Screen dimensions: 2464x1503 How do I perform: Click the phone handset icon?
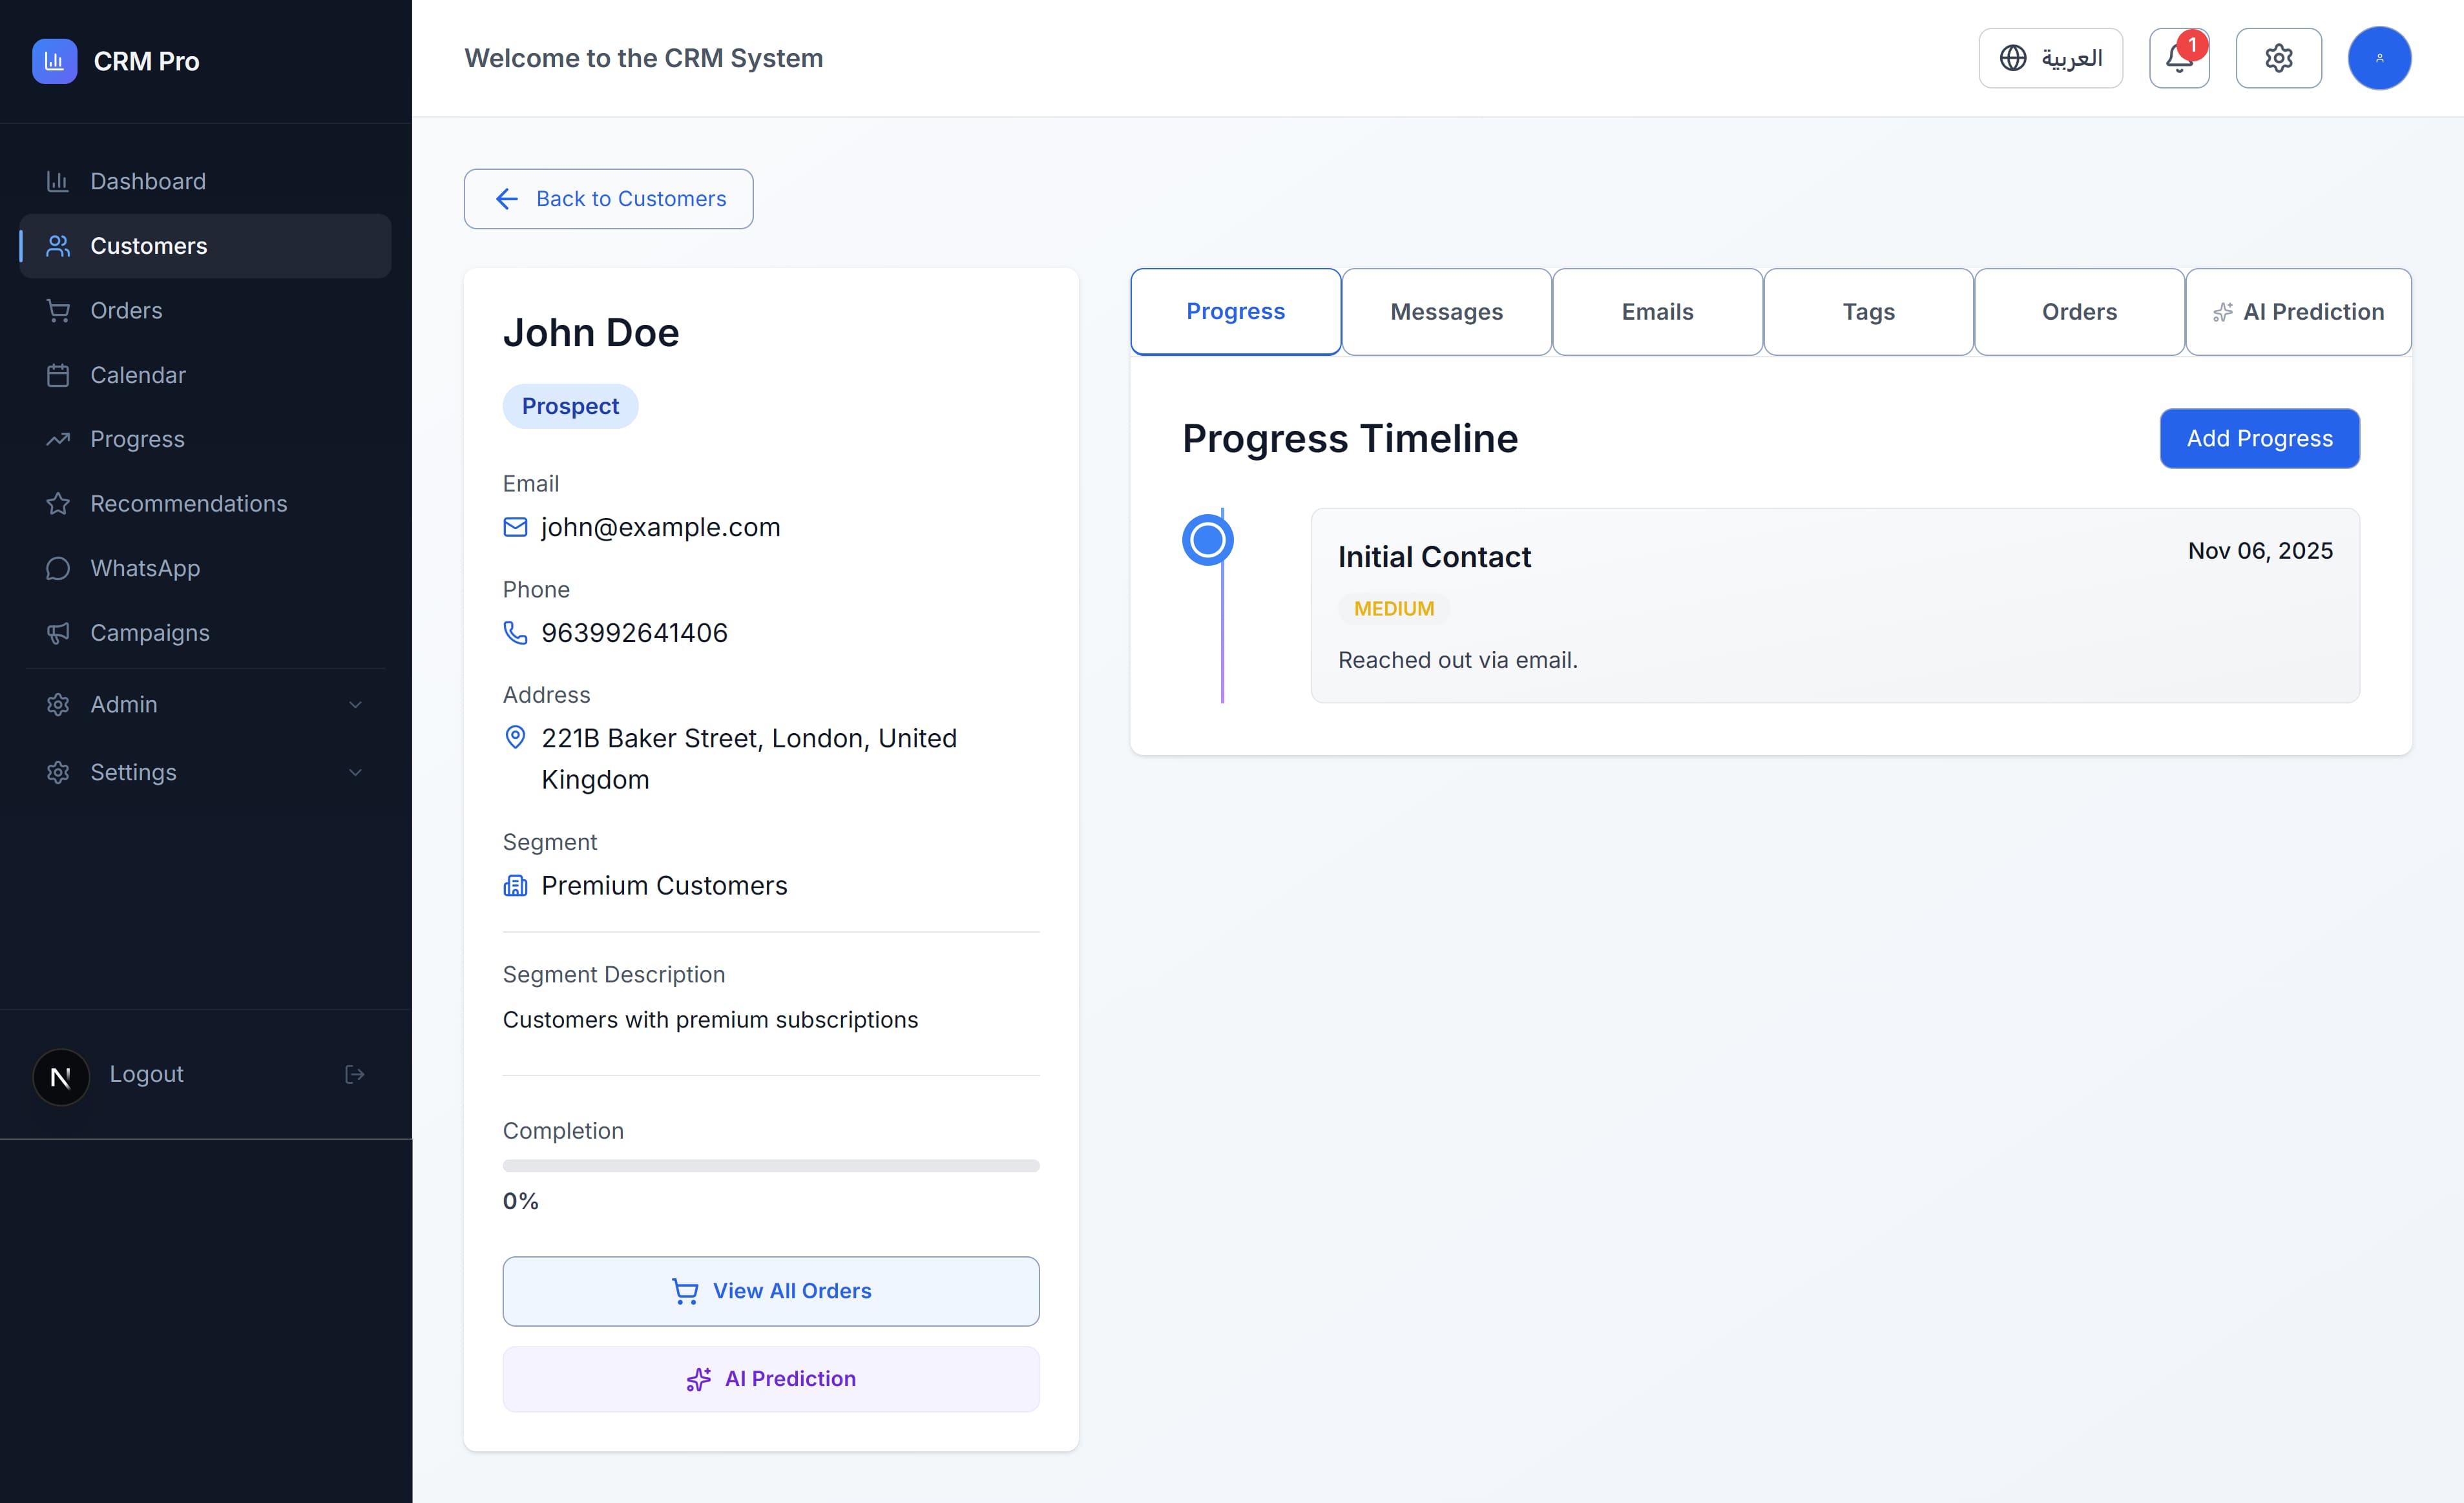515,633
